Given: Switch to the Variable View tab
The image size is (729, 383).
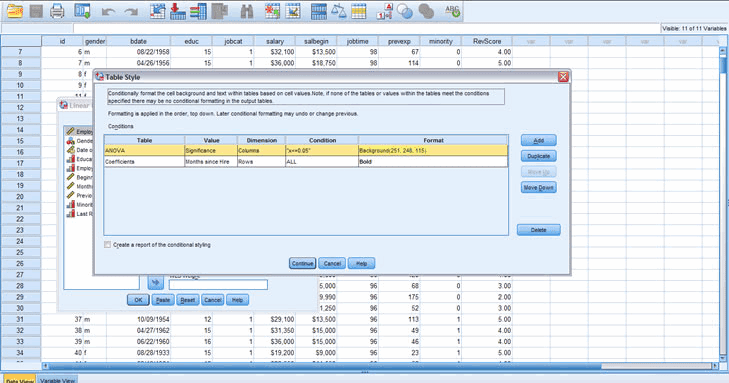Looking at the screenshot, I should [57, 380].
